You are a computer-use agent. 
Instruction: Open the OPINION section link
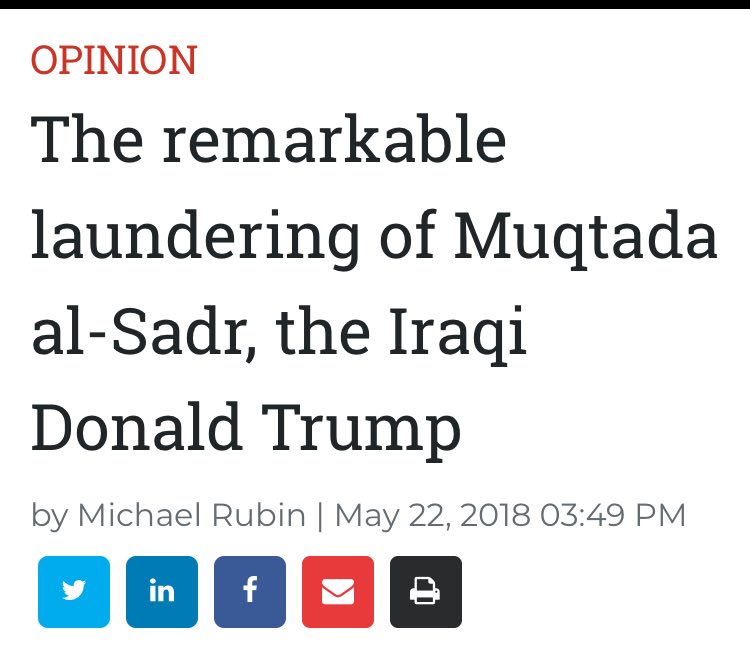click(114, 61)
